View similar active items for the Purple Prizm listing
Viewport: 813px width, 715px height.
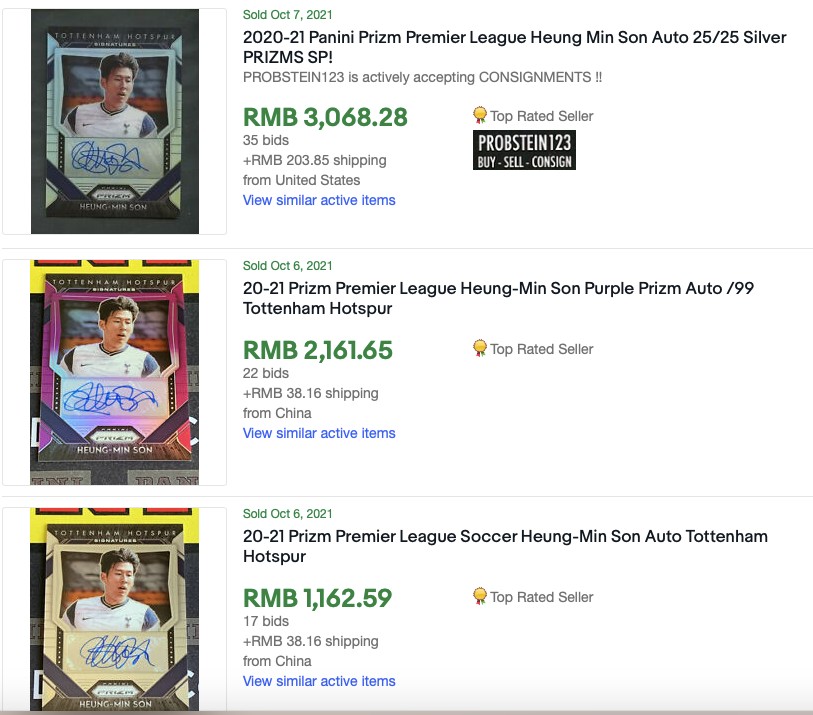coord(319,433)
